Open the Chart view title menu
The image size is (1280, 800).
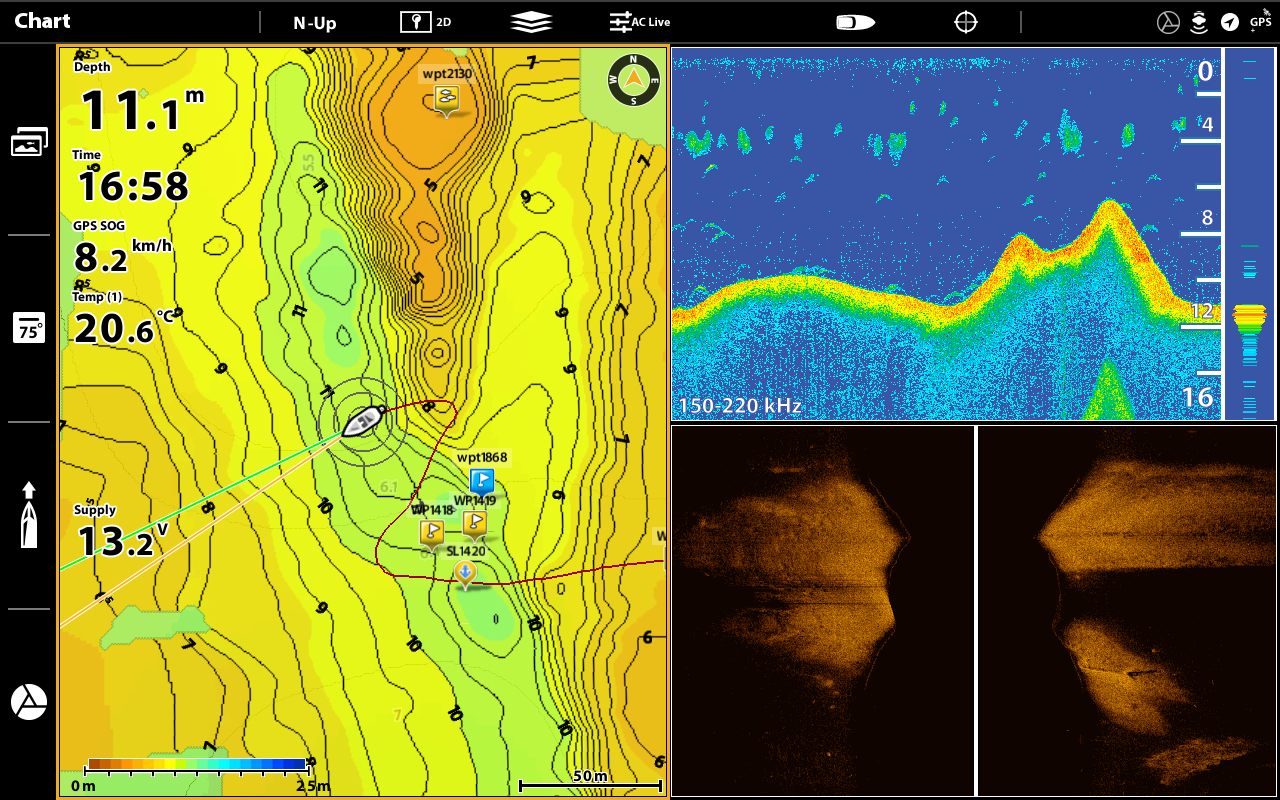click(x=42, y=21)
